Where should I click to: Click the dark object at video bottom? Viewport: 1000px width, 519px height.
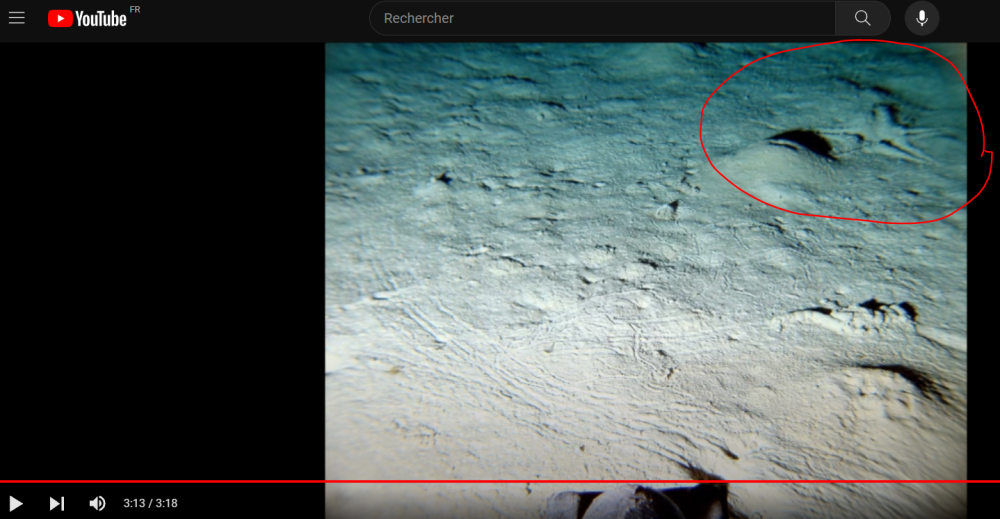(x=640, y=500)
